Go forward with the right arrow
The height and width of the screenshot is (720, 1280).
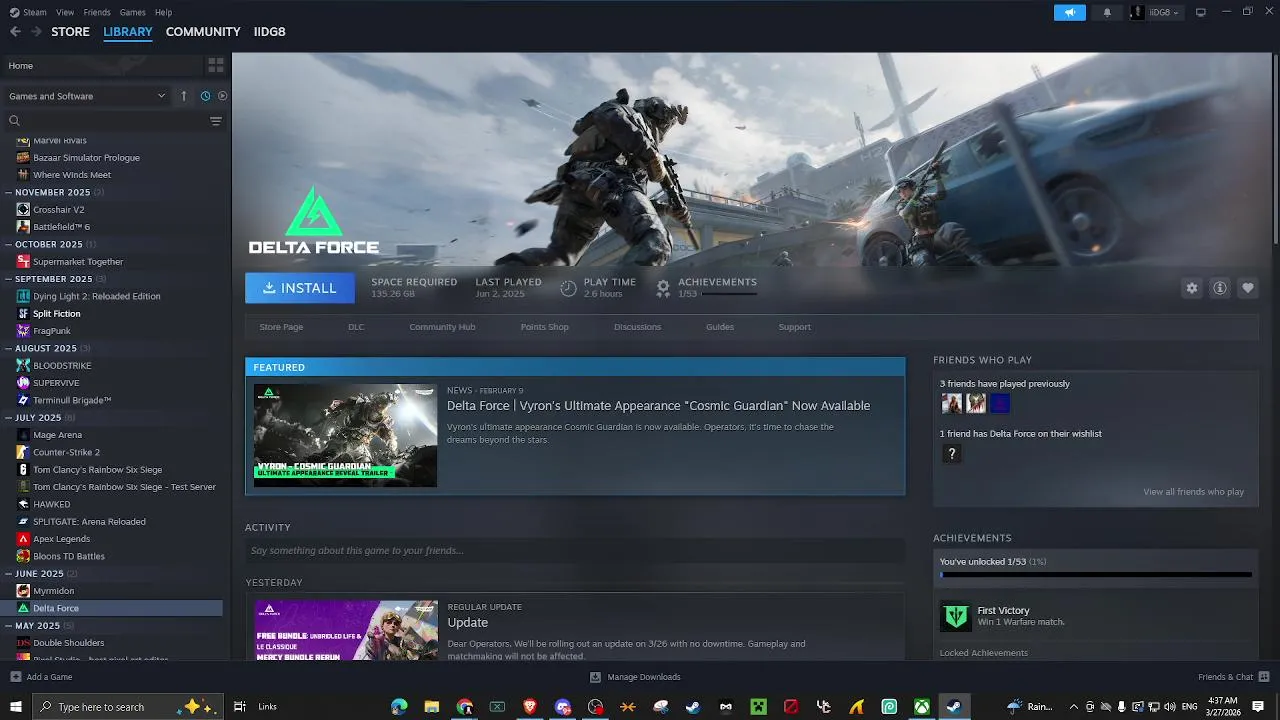coord(36,32)
